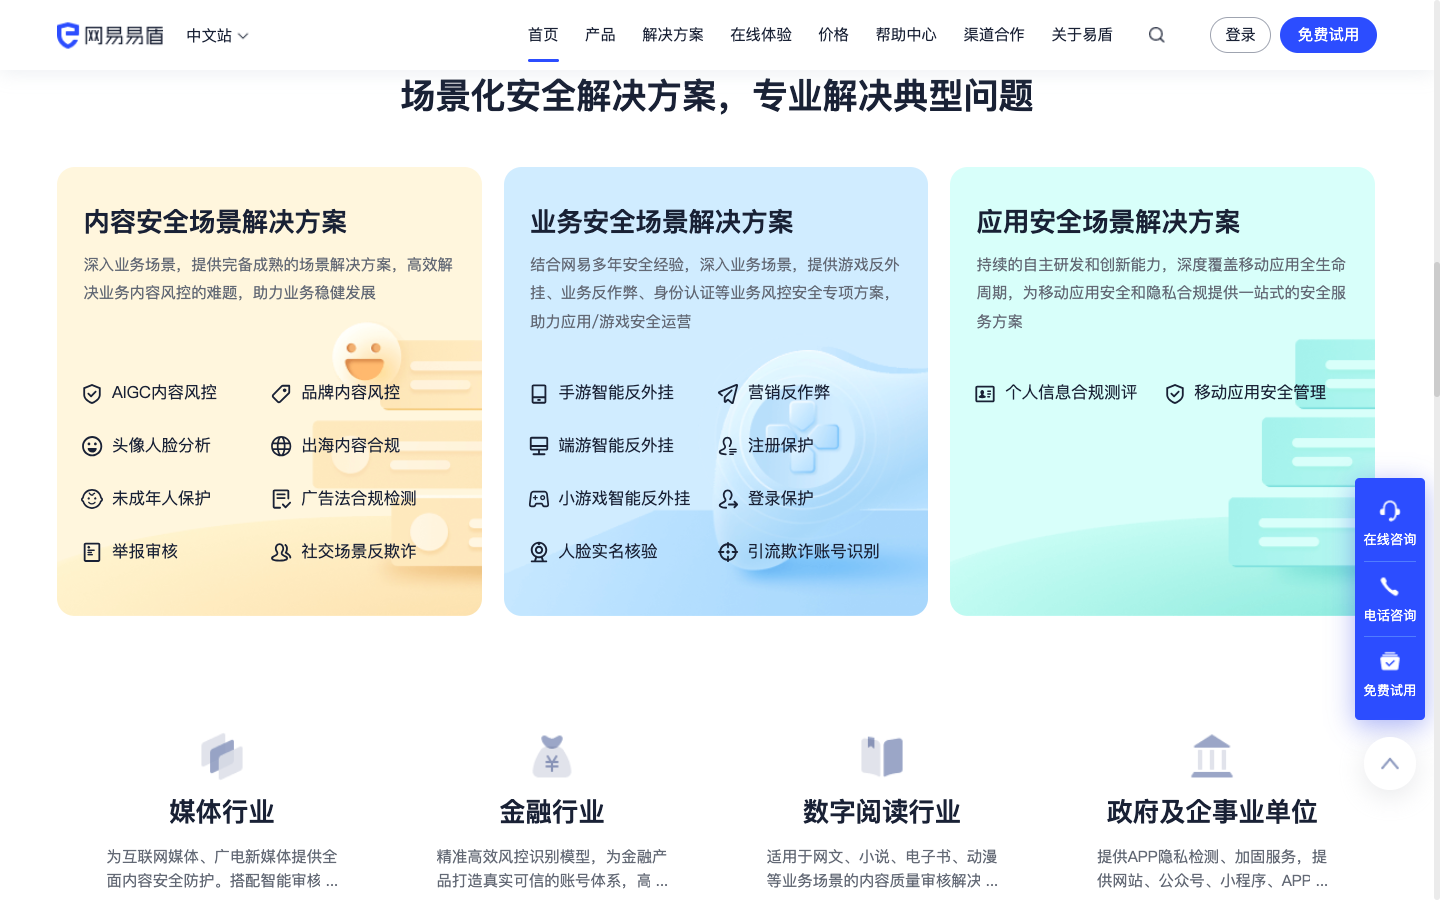Open the 渠道合作 nav item
This screenshot has height=900, width=1440.
(x=994, y=35)
